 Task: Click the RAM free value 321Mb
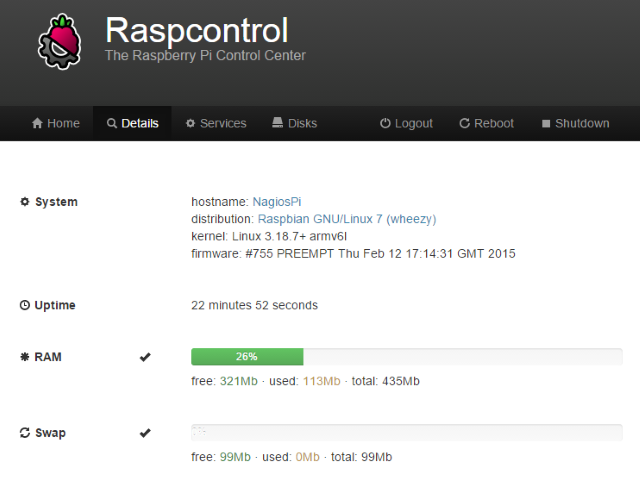coord(239,381)
